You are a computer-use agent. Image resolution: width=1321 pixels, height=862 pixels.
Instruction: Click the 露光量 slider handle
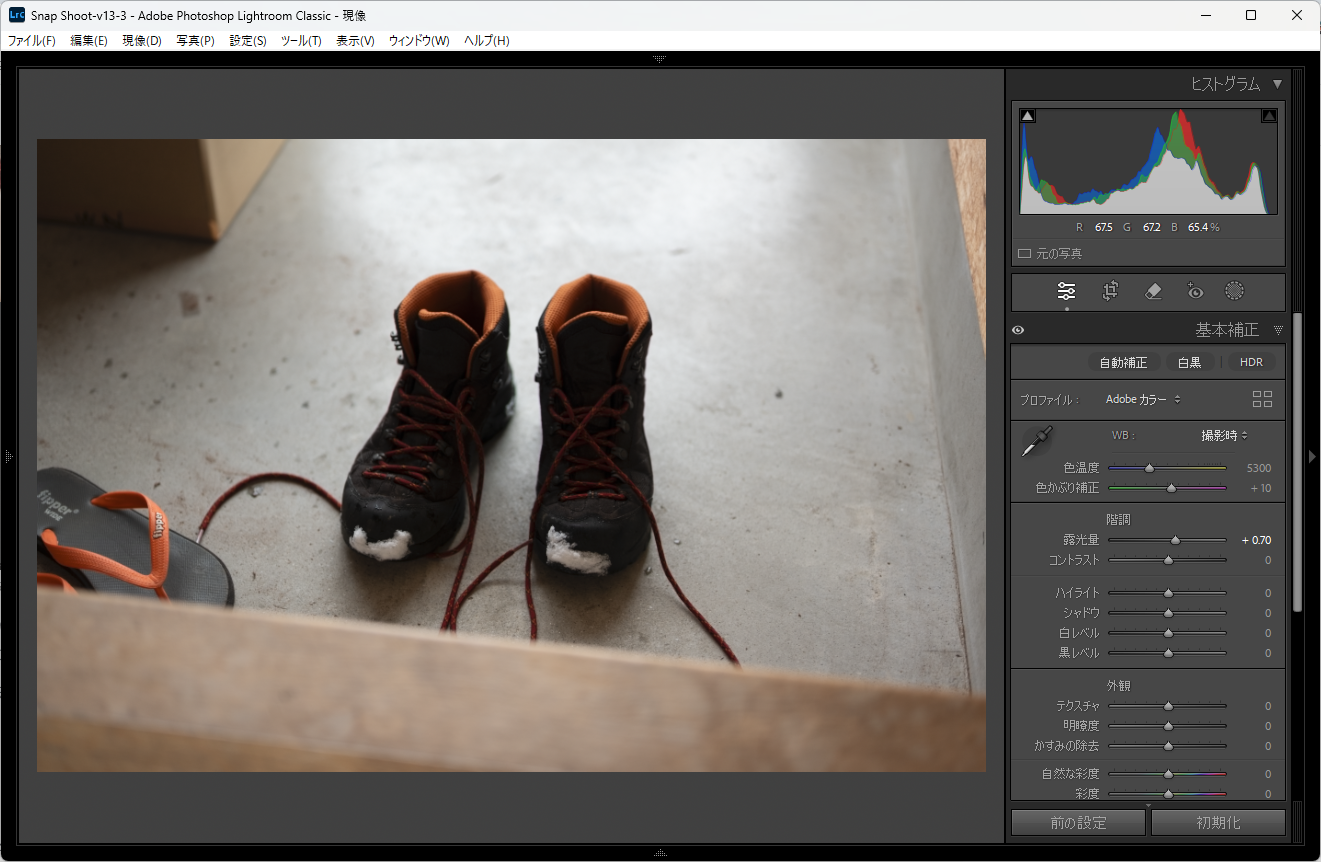point(1176,540)
